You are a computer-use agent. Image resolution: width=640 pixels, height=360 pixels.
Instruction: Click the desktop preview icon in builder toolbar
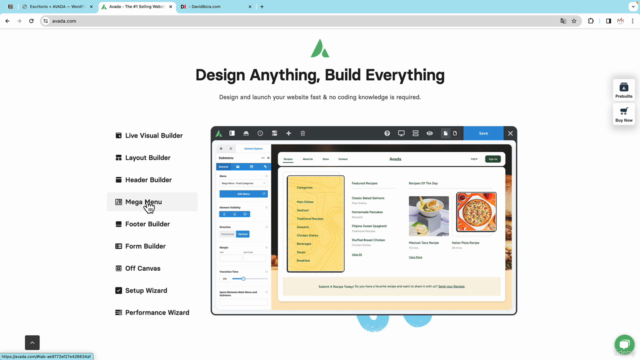point(401,133)
